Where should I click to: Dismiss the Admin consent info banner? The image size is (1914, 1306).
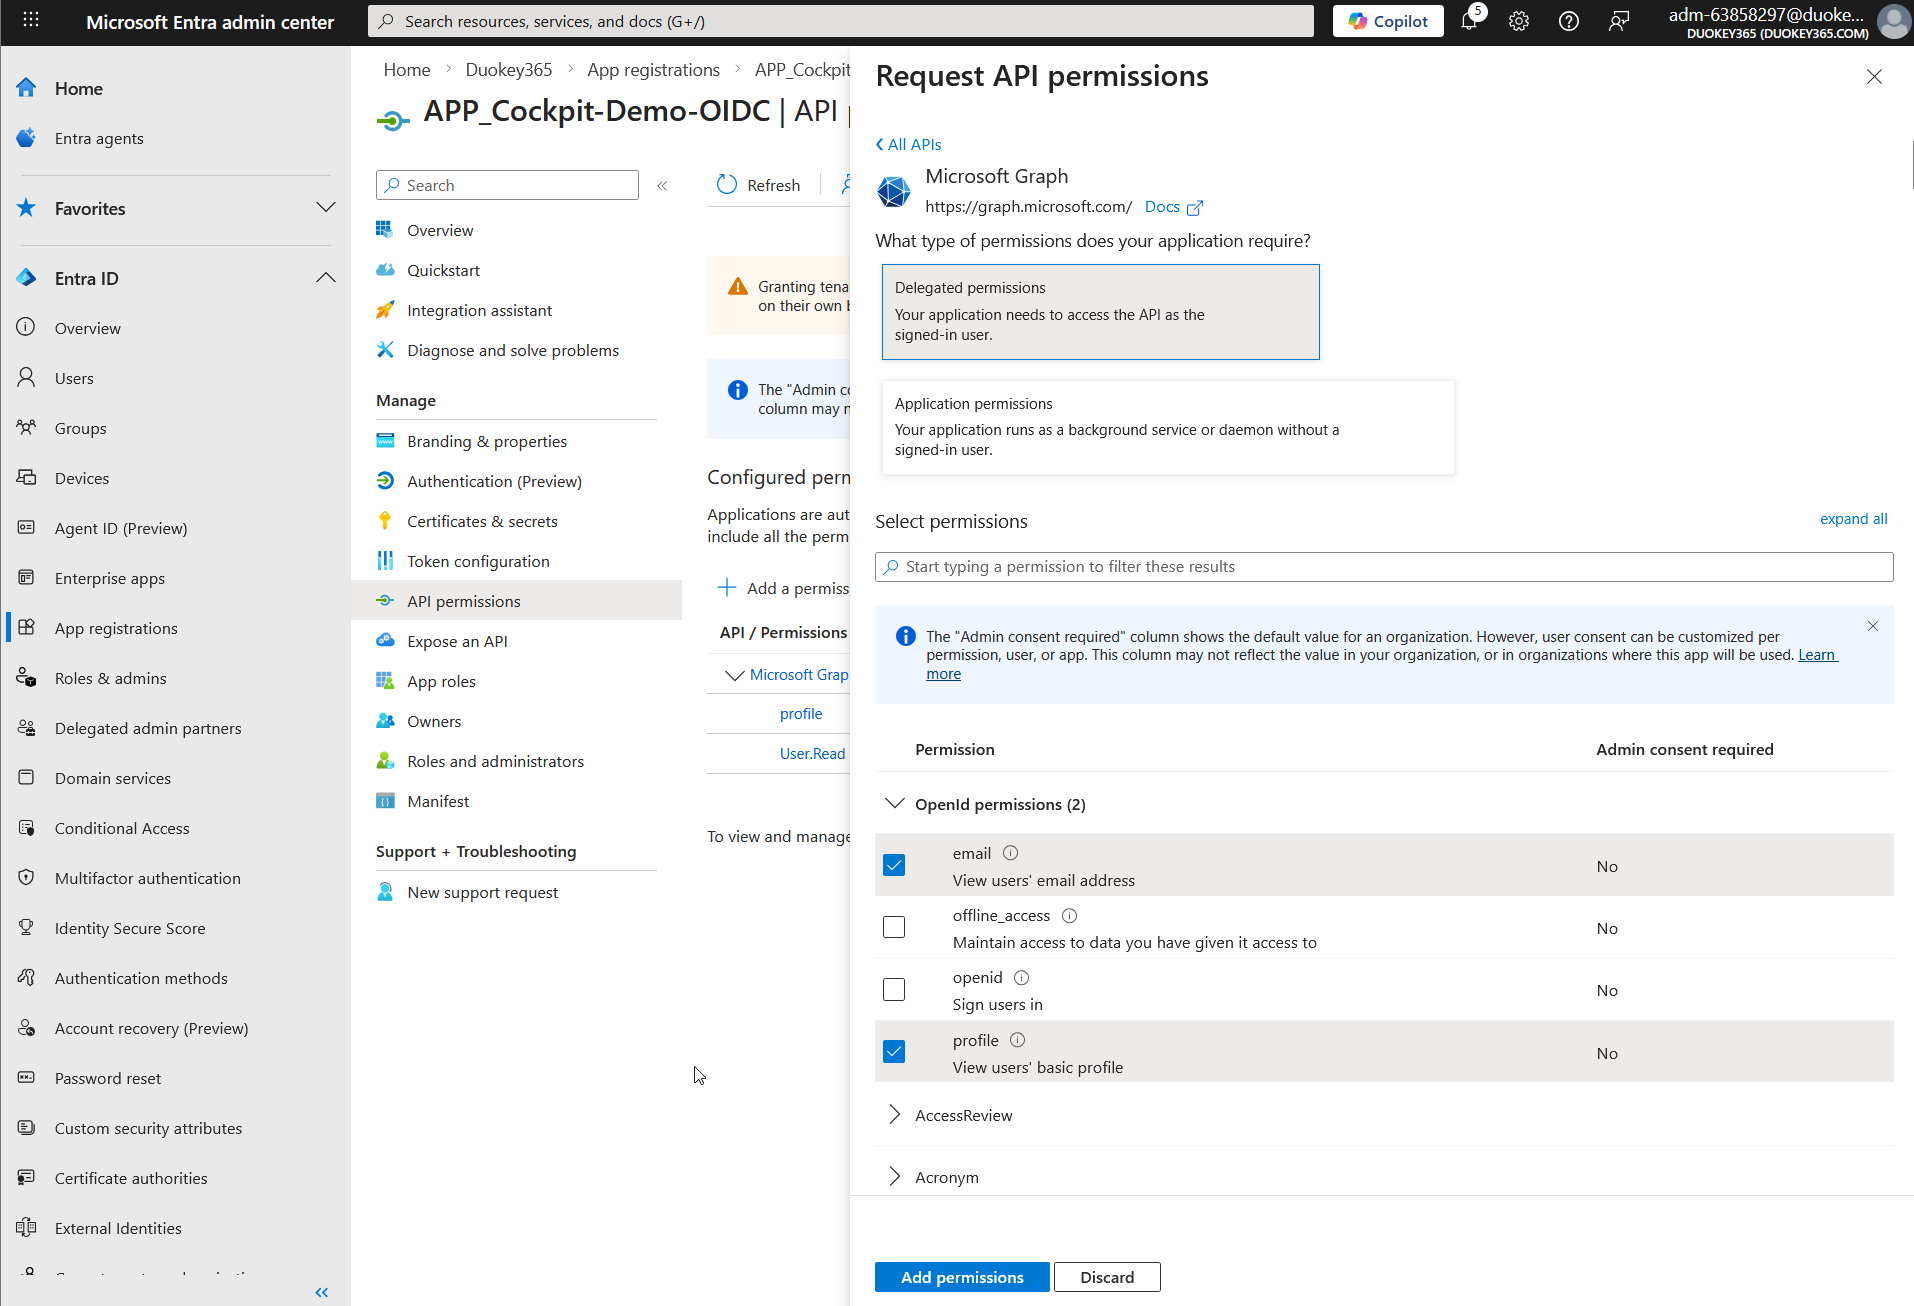click(1873, 626)
